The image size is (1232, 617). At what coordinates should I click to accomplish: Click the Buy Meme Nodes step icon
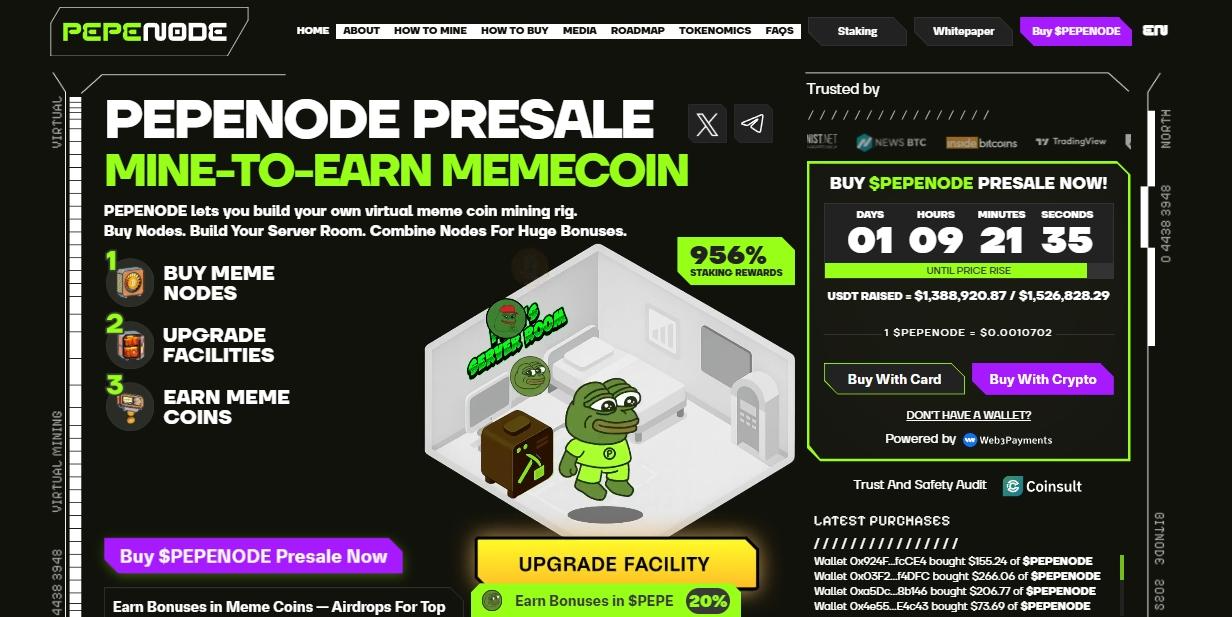pos(130,283)
